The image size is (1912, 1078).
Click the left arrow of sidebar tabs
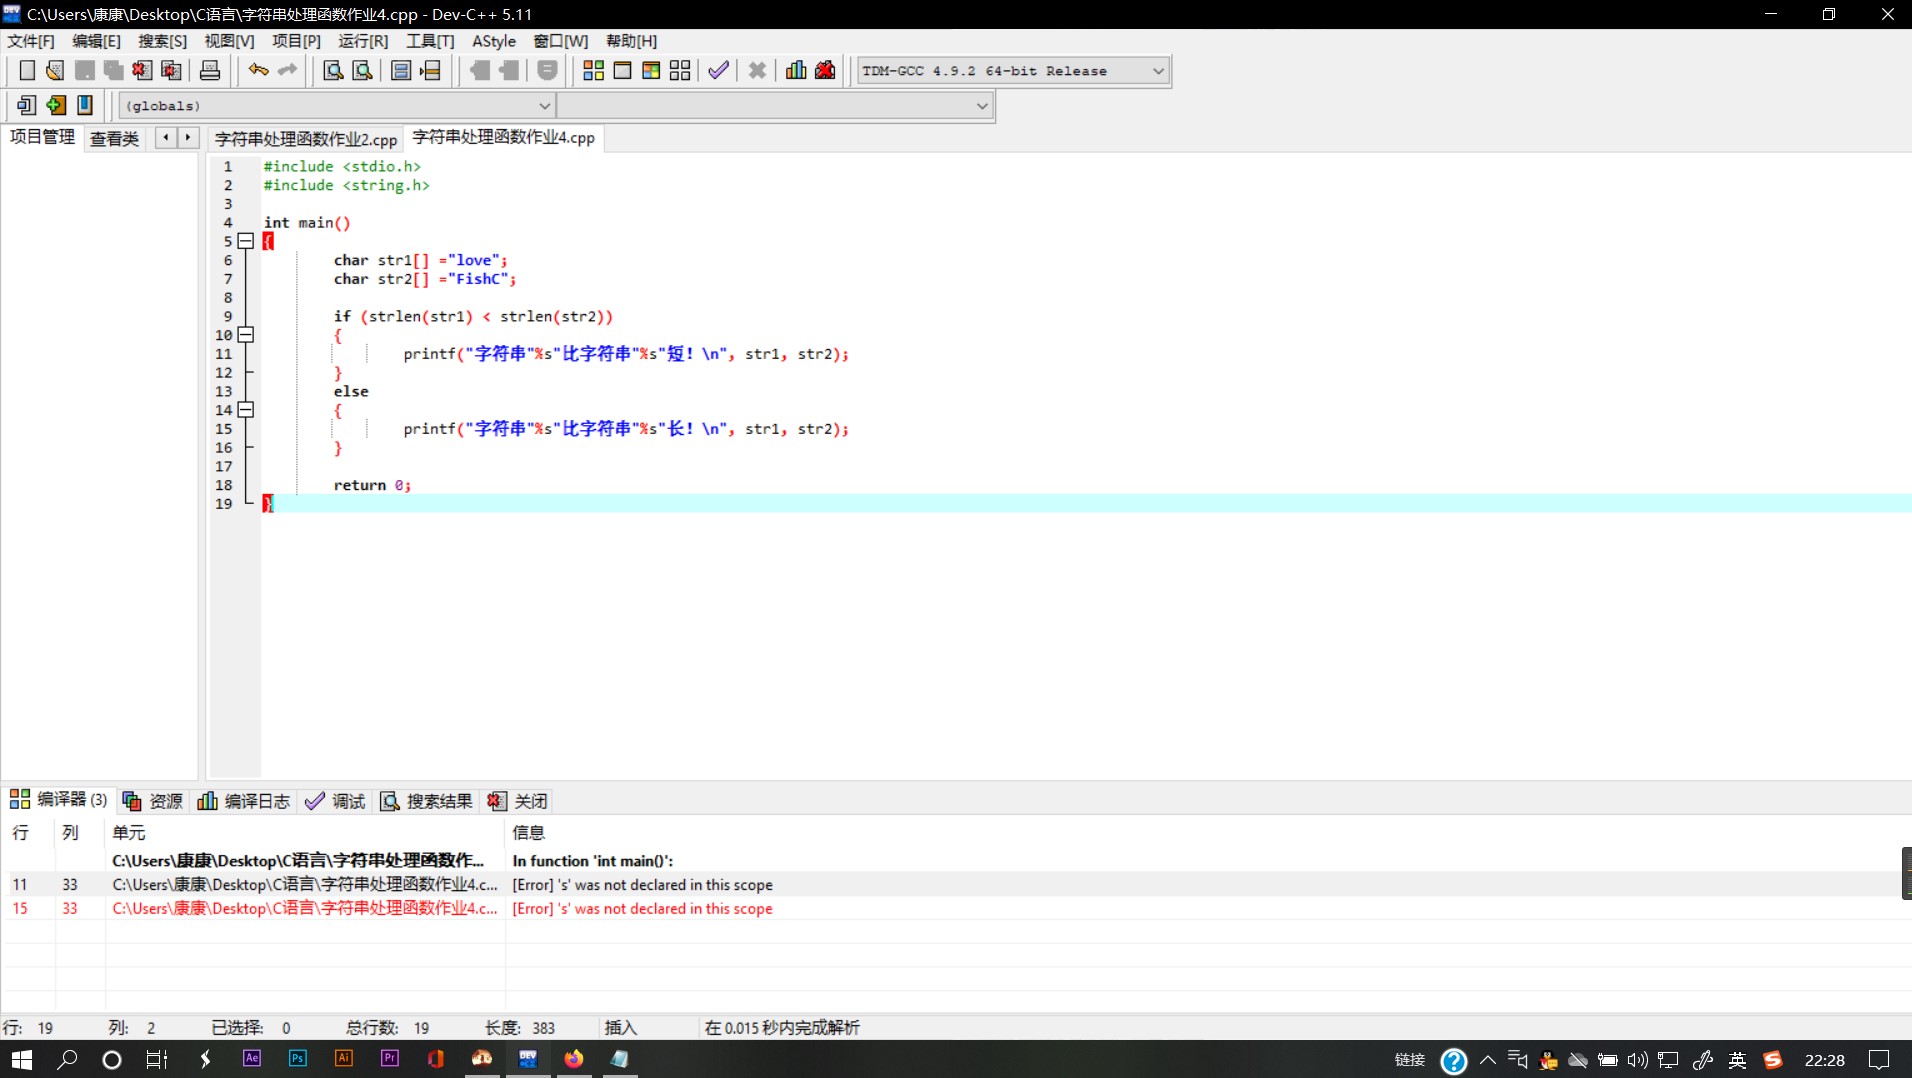tap(166, 138)
